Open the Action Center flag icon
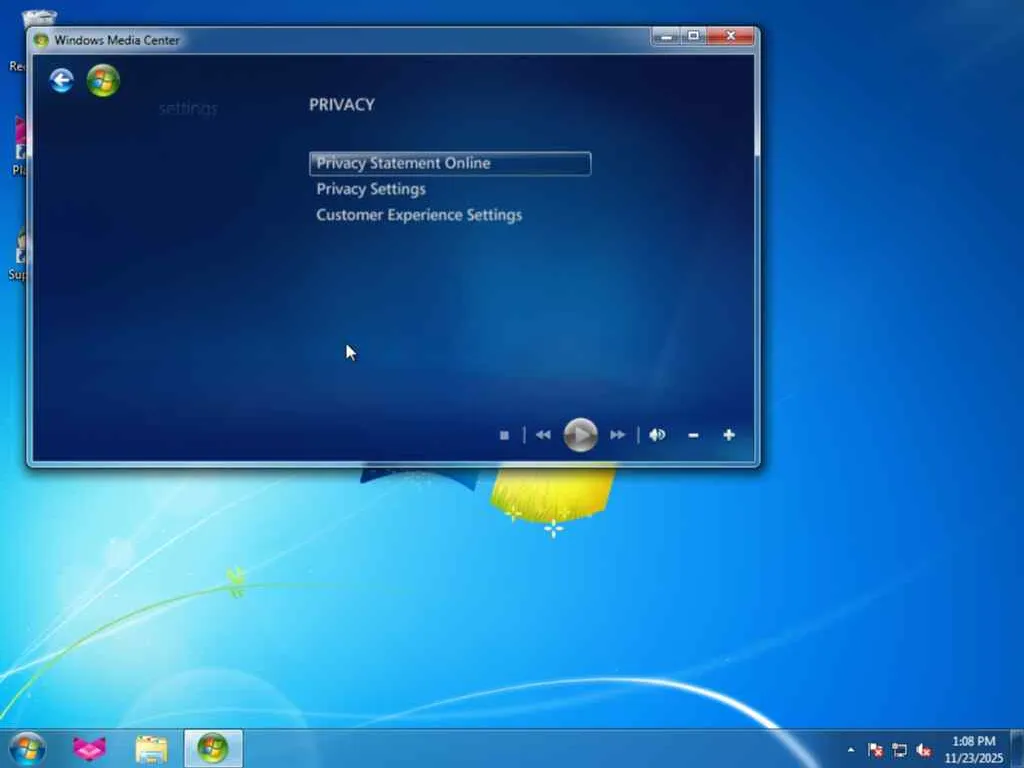Viewport: 1024px width, 768px height. (x=875, y=750)
